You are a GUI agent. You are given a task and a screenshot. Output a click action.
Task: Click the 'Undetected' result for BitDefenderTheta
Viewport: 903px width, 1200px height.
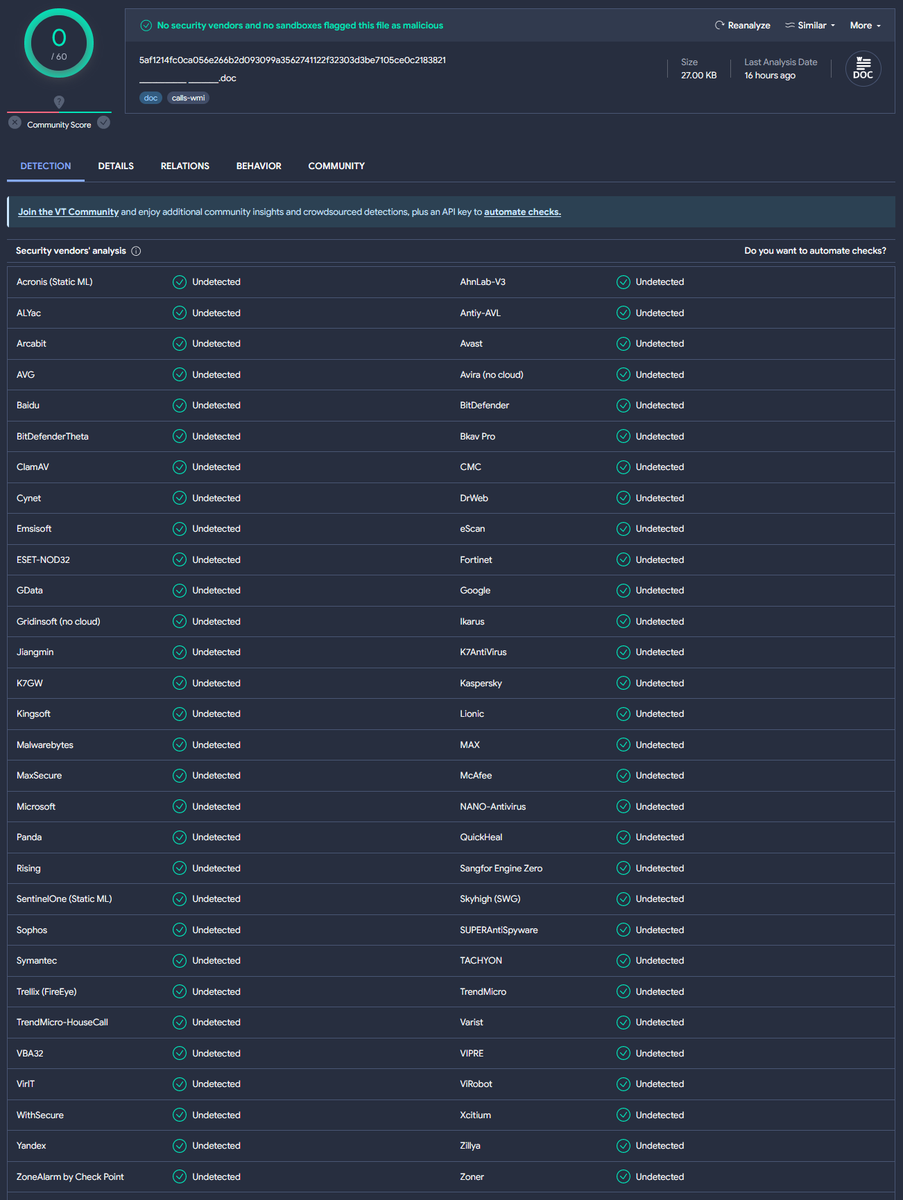point(216,436)
